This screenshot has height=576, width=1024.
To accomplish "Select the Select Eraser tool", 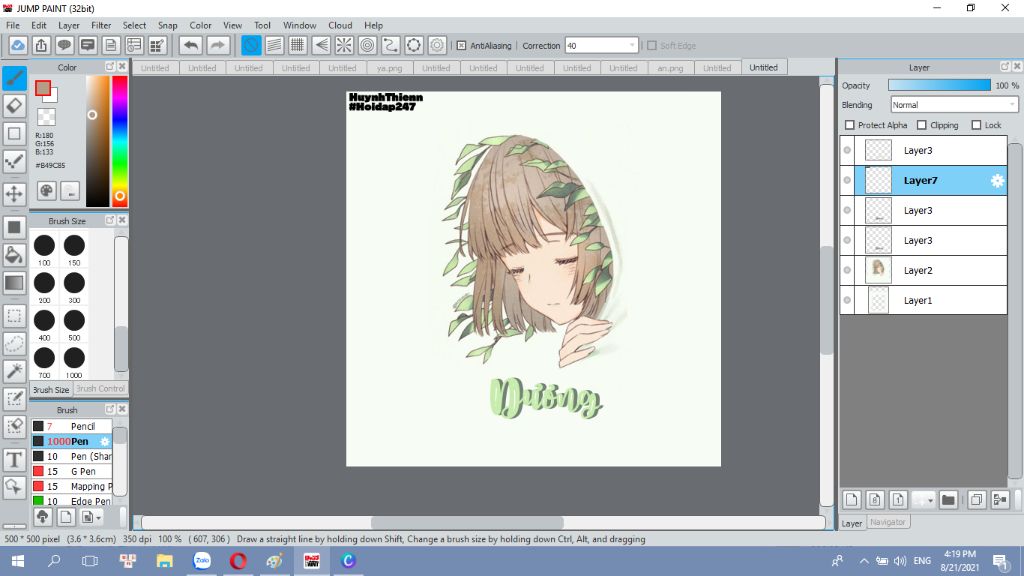I will pyautogui.click(x=14, y=426).
